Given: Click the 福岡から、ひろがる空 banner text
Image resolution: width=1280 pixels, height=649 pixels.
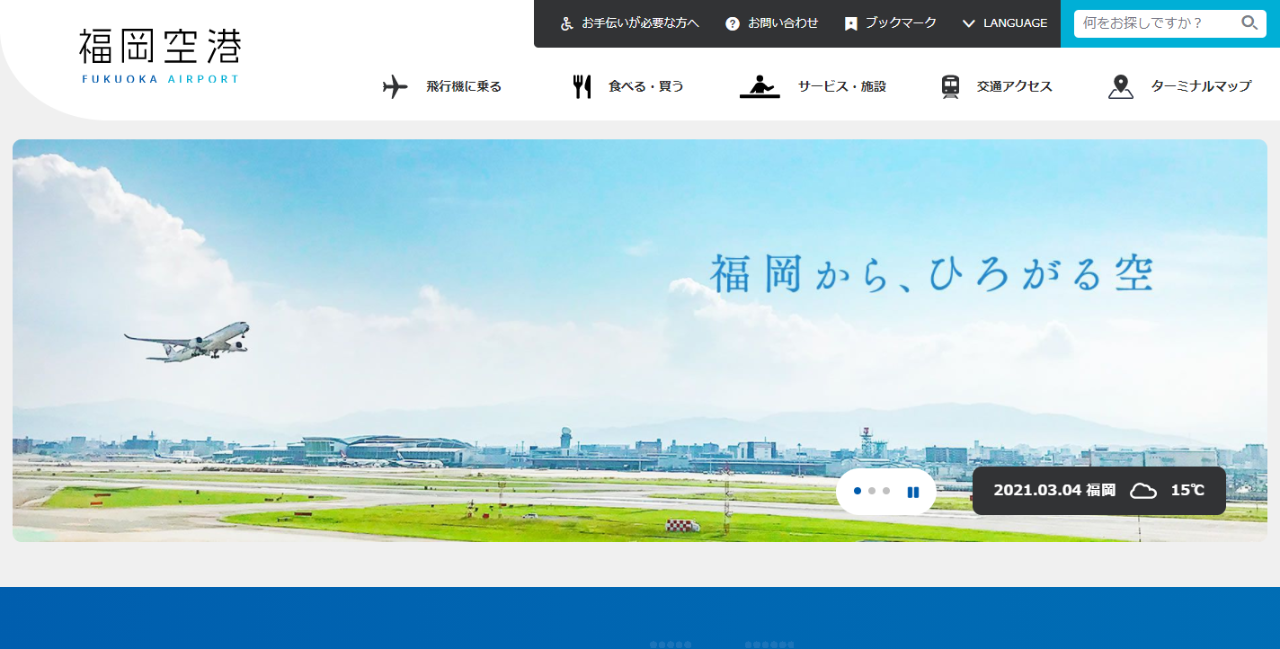Looking at the screenshot, I should [x=932, y=274].
